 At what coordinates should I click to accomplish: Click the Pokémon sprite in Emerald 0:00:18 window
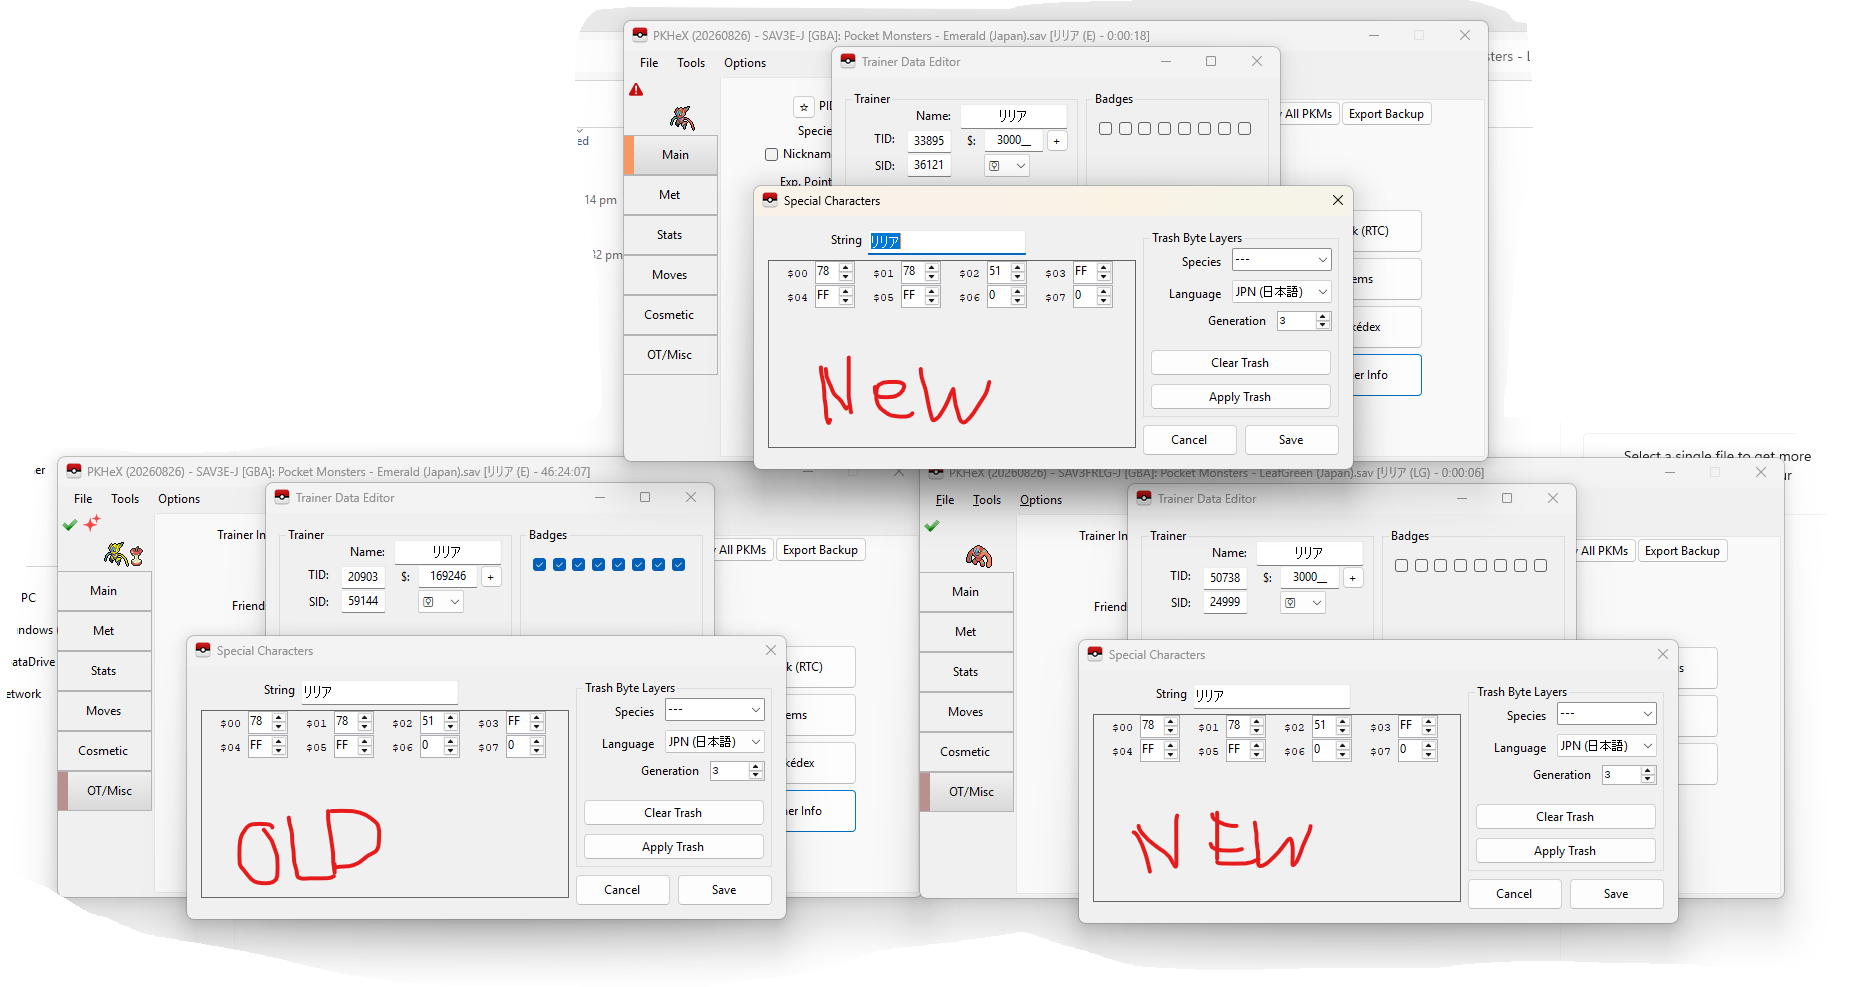point(682,118)
